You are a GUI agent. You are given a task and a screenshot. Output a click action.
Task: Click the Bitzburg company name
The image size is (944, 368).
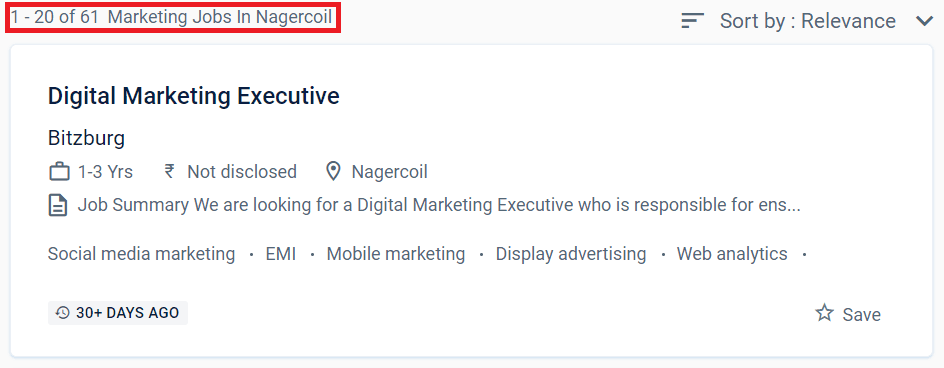coord(86,139)
